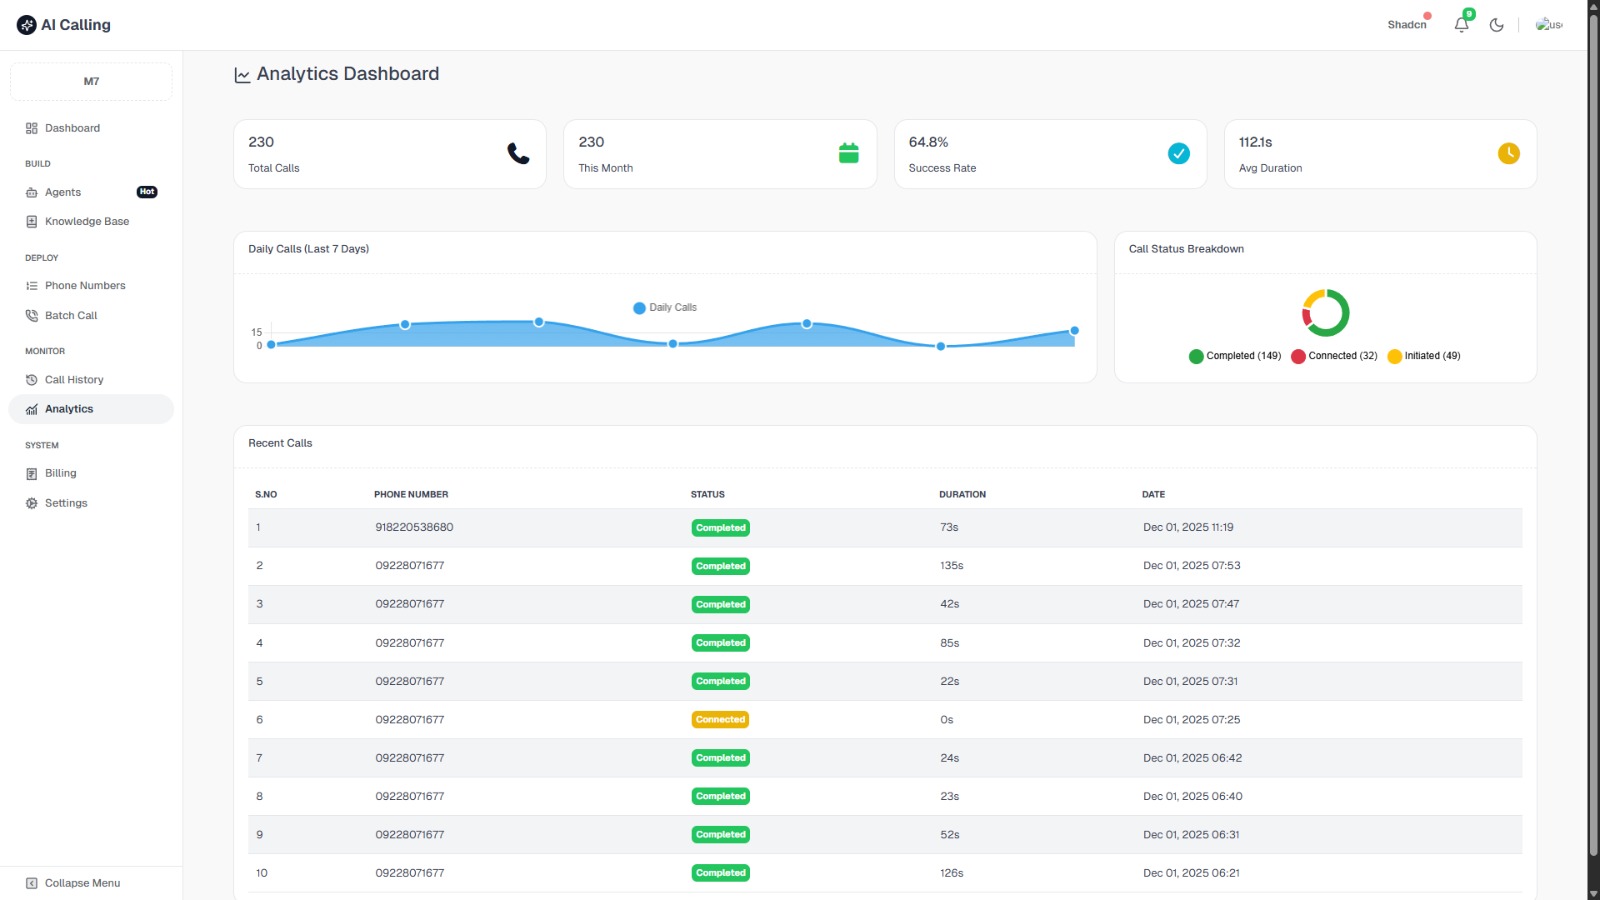Click the Shadcn account button
The height and width of the screenshot is (900, 1600).
[x=1406, y=24]
